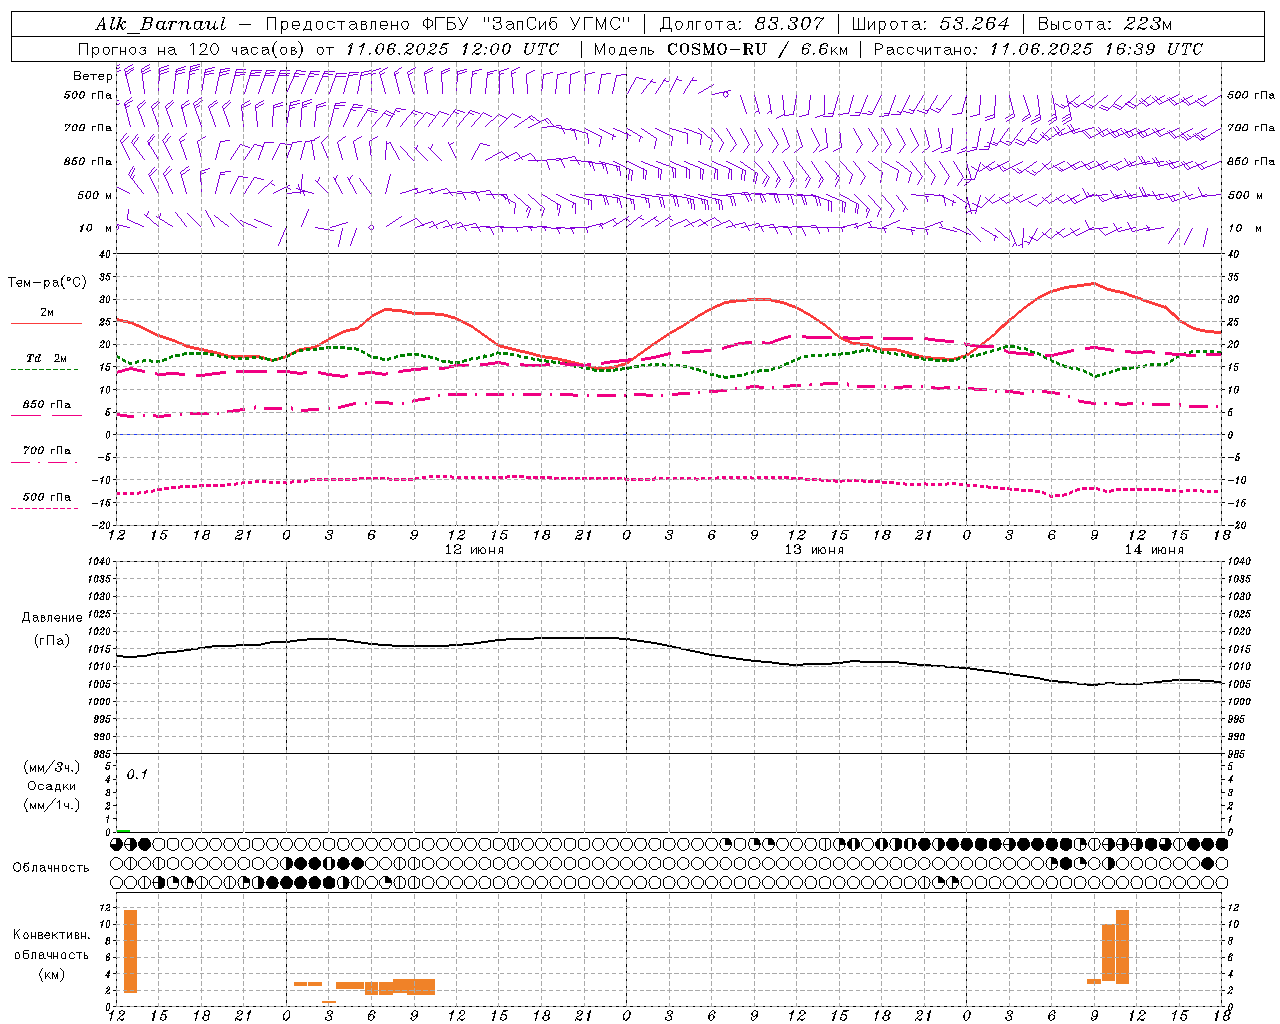Click the 'Тем-ра(°C)' panel label
This screenshot has height=1024, width=1280.
(47, 283)
